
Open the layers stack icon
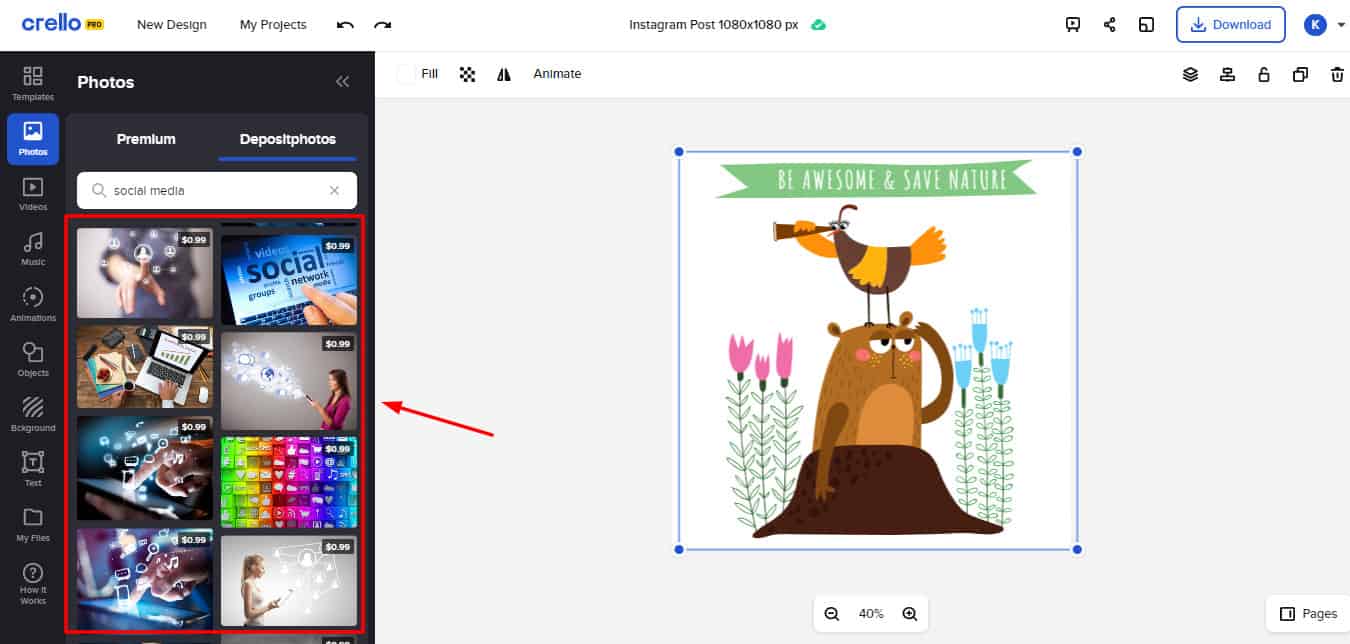[x=1190, y=74]
